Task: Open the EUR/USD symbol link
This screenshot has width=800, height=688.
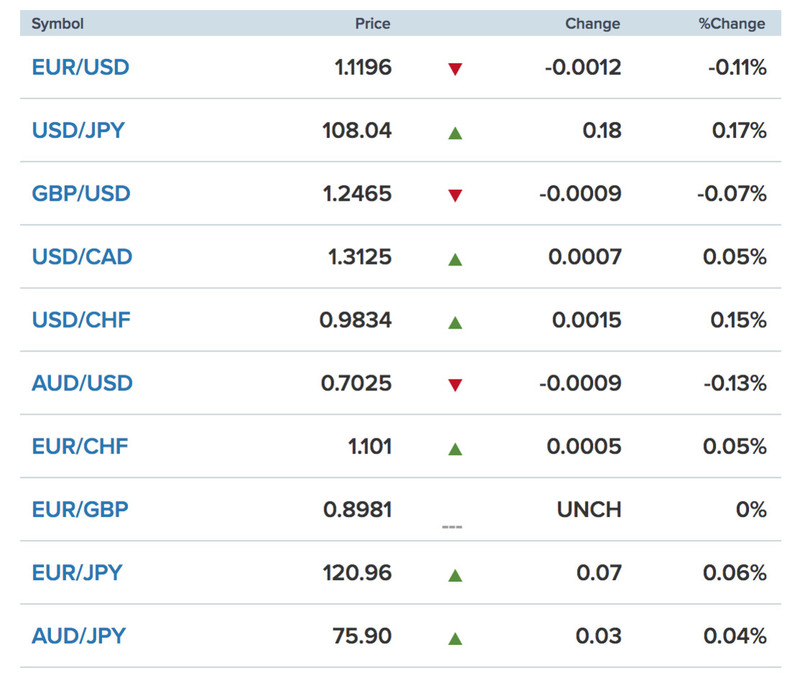Action: (x=80, y=67)
